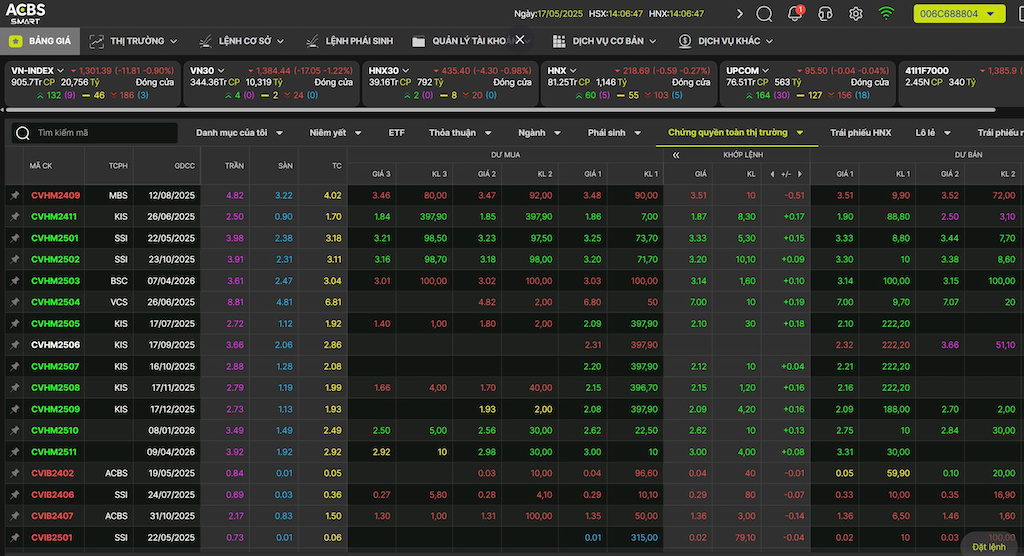Select the ETF tab
This screenshot has width=1024, height=556.
pyautogui.click(x=396, y=133)
